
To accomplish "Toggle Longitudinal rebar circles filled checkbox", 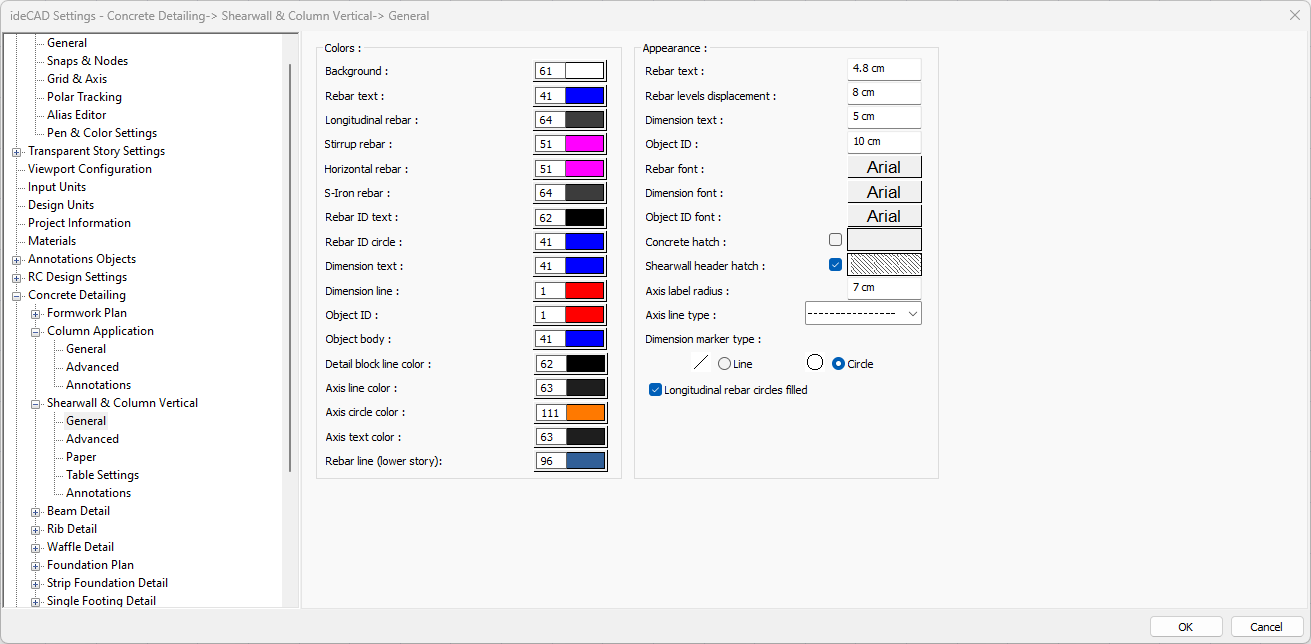I will click(x=656, y=390).
